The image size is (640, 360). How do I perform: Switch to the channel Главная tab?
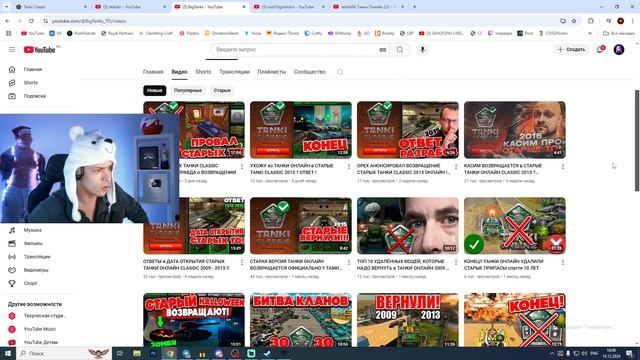[x=153, y=72]
